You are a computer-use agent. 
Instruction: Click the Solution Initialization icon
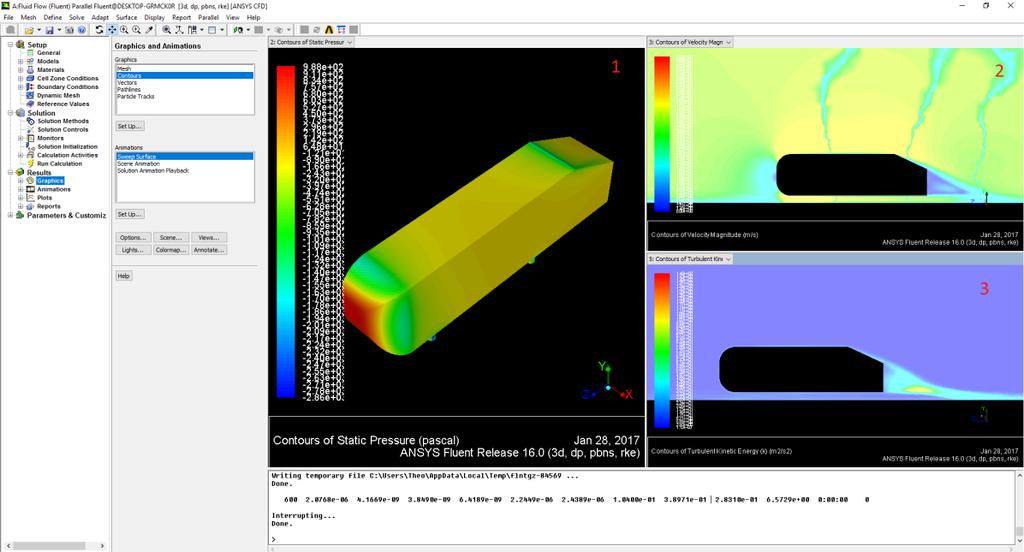(30, 147)
